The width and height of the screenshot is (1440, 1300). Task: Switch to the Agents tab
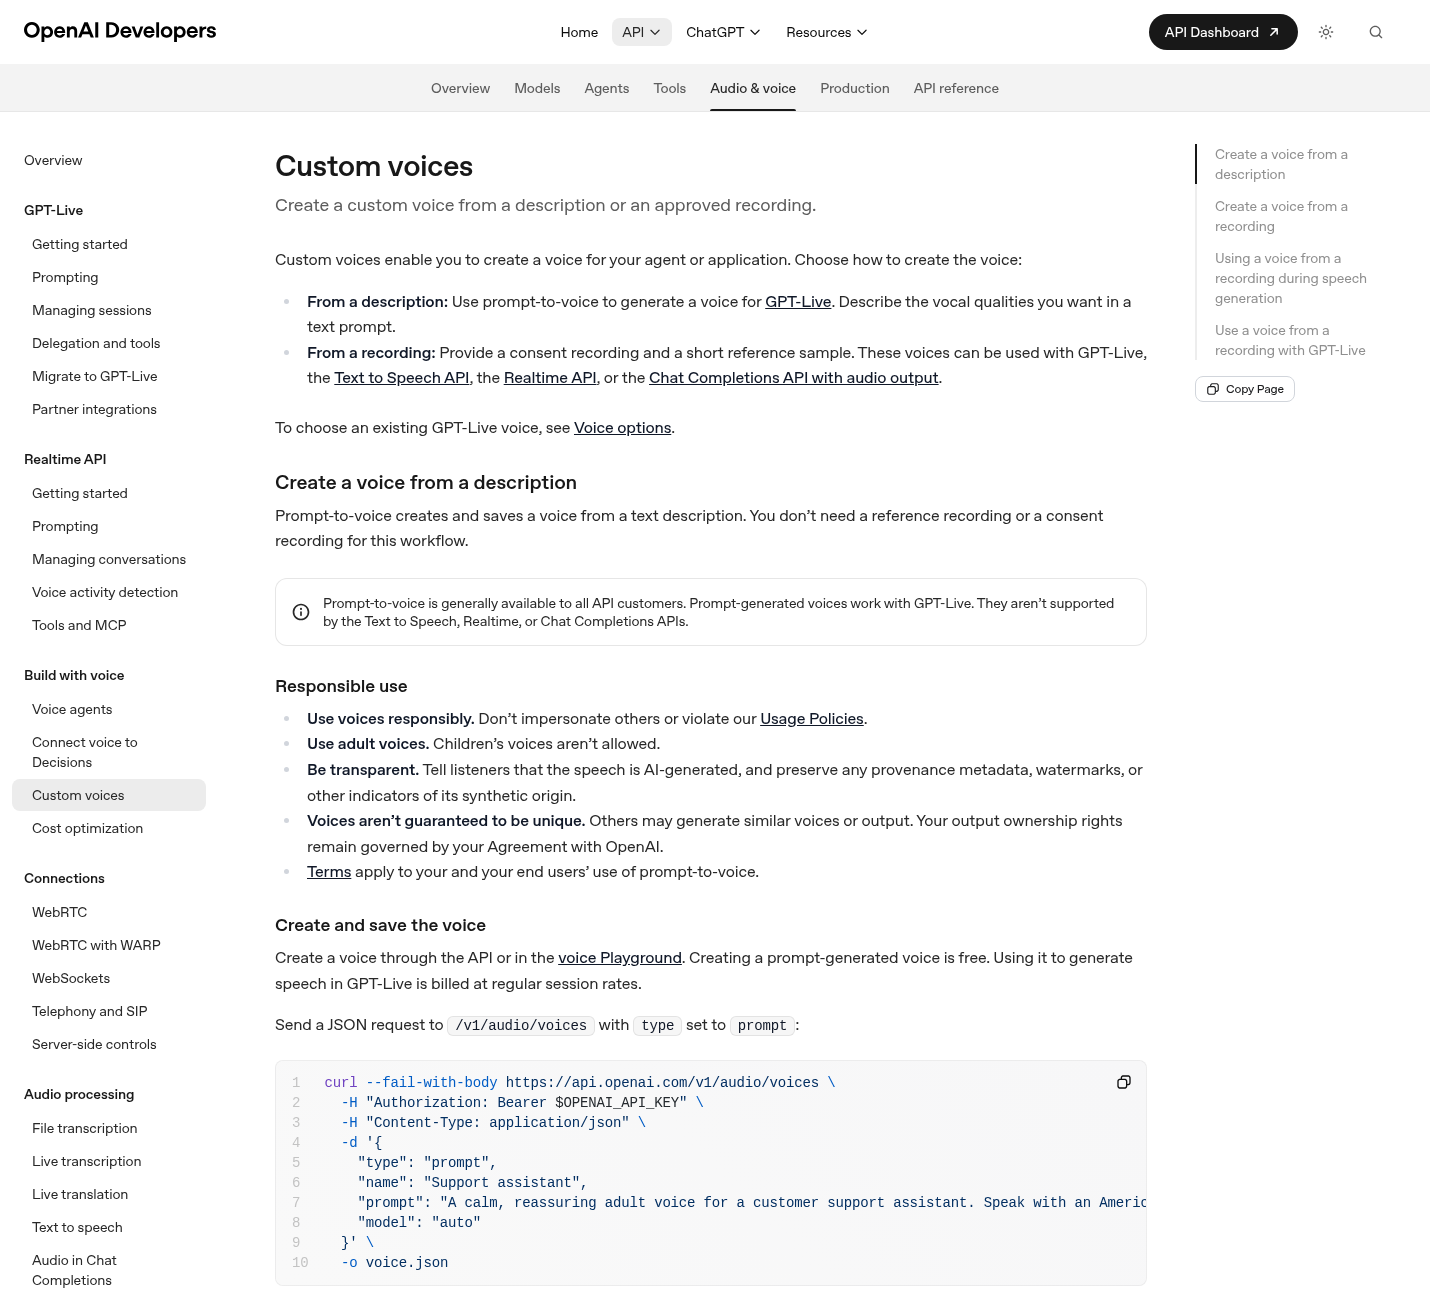pos(607,88)
